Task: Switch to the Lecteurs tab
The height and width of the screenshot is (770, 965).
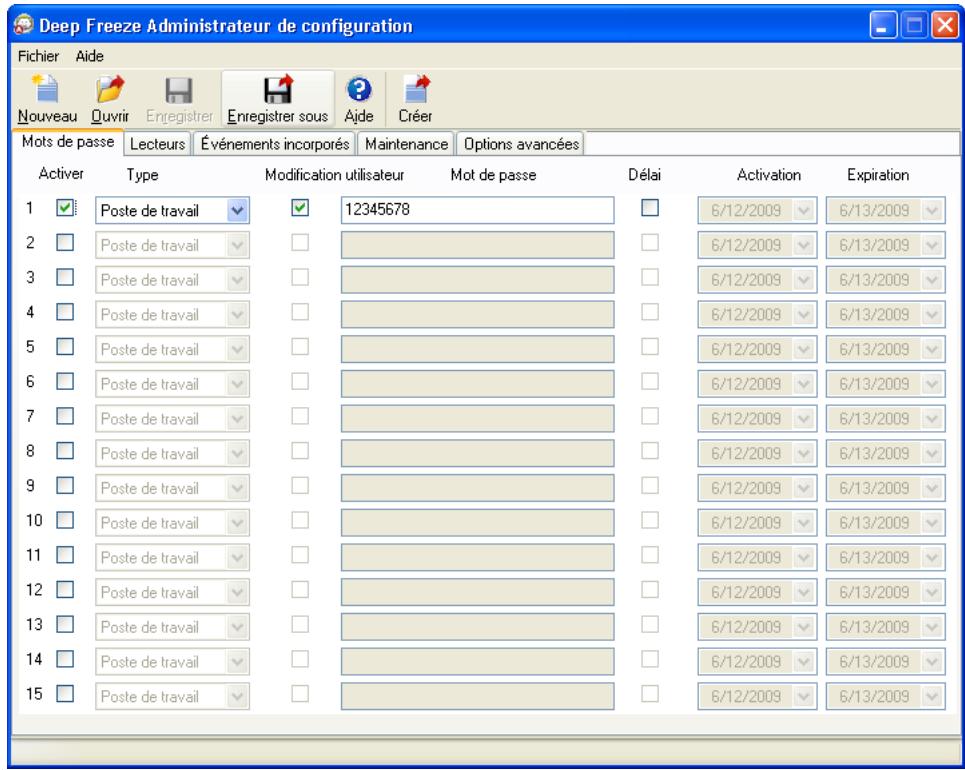Action: click(x=158, y=143)
